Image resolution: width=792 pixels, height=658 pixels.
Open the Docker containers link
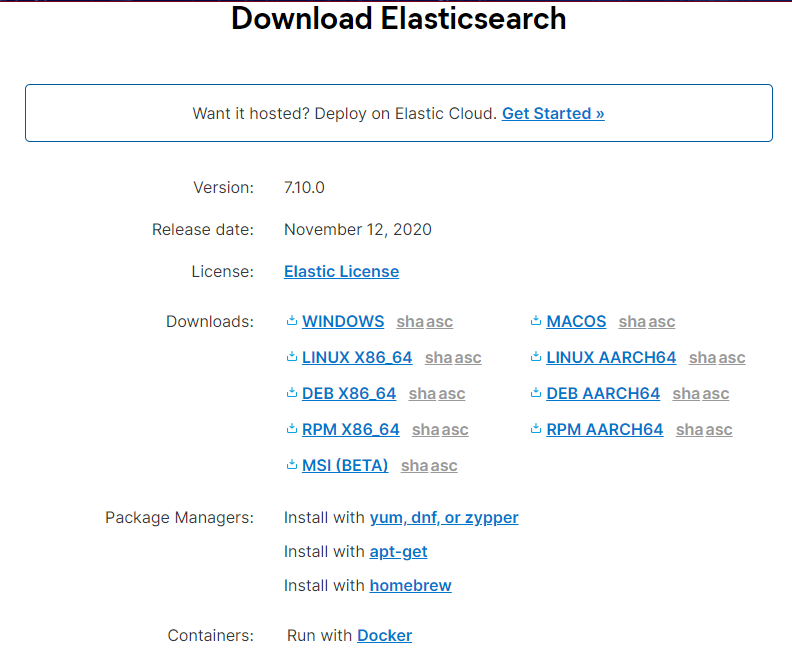pyautogui.click(x=384, y=635)
